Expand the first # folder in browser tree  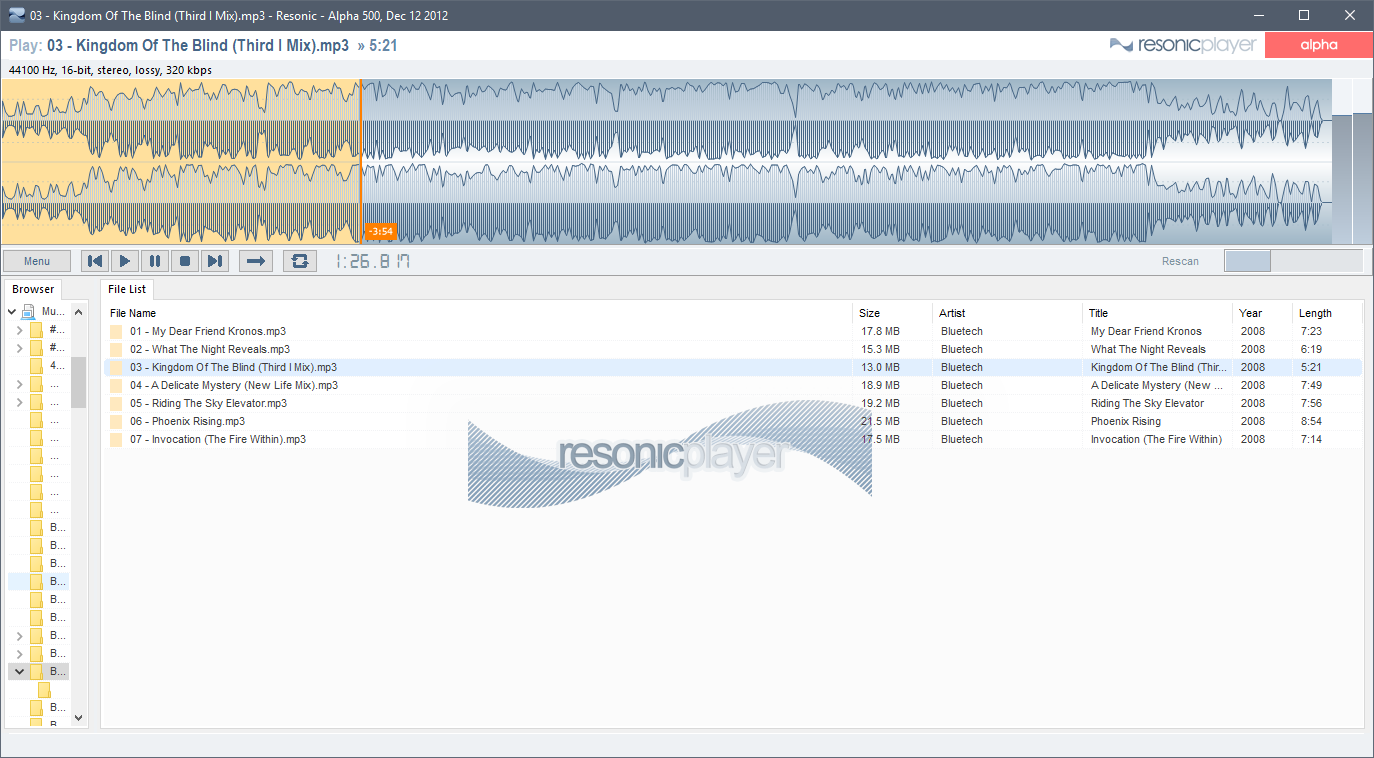coord(19,330)
